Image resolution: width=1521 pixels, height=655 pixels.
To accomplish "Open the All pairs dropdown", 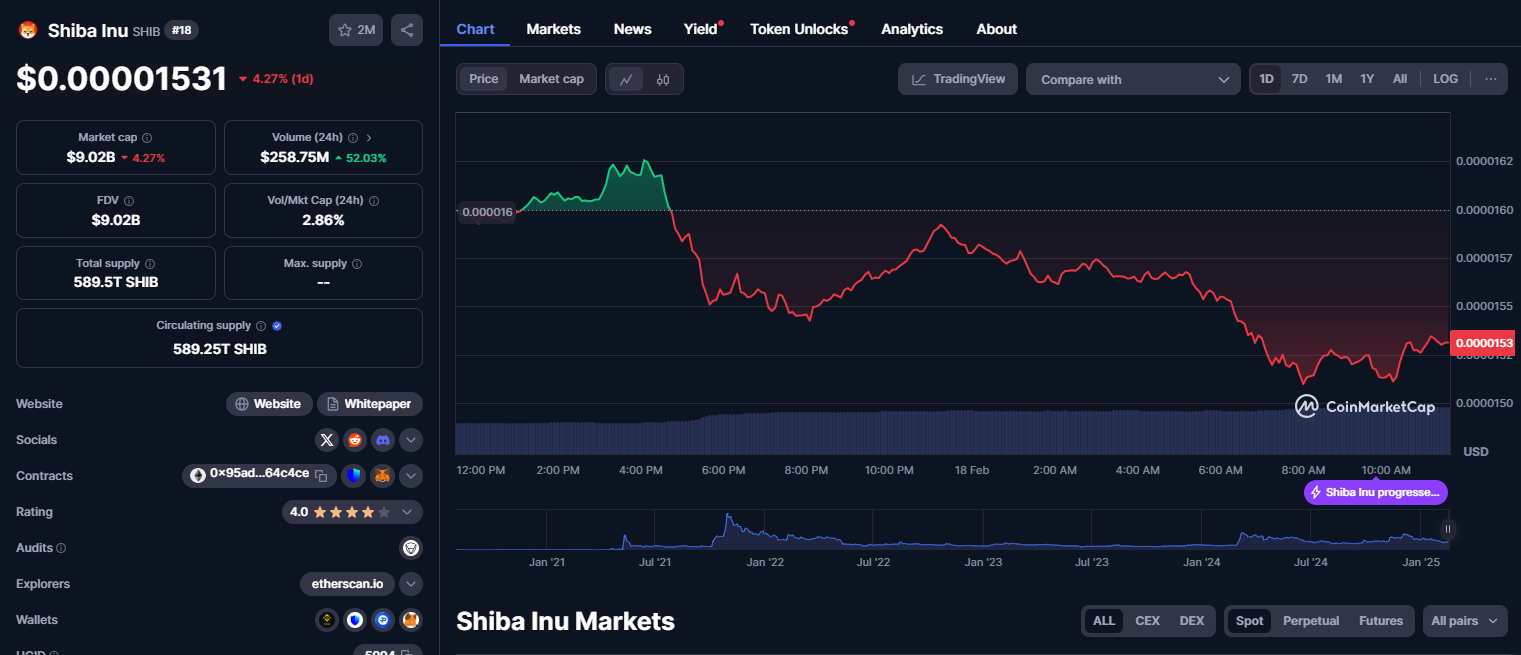I will pos(1465,621).
